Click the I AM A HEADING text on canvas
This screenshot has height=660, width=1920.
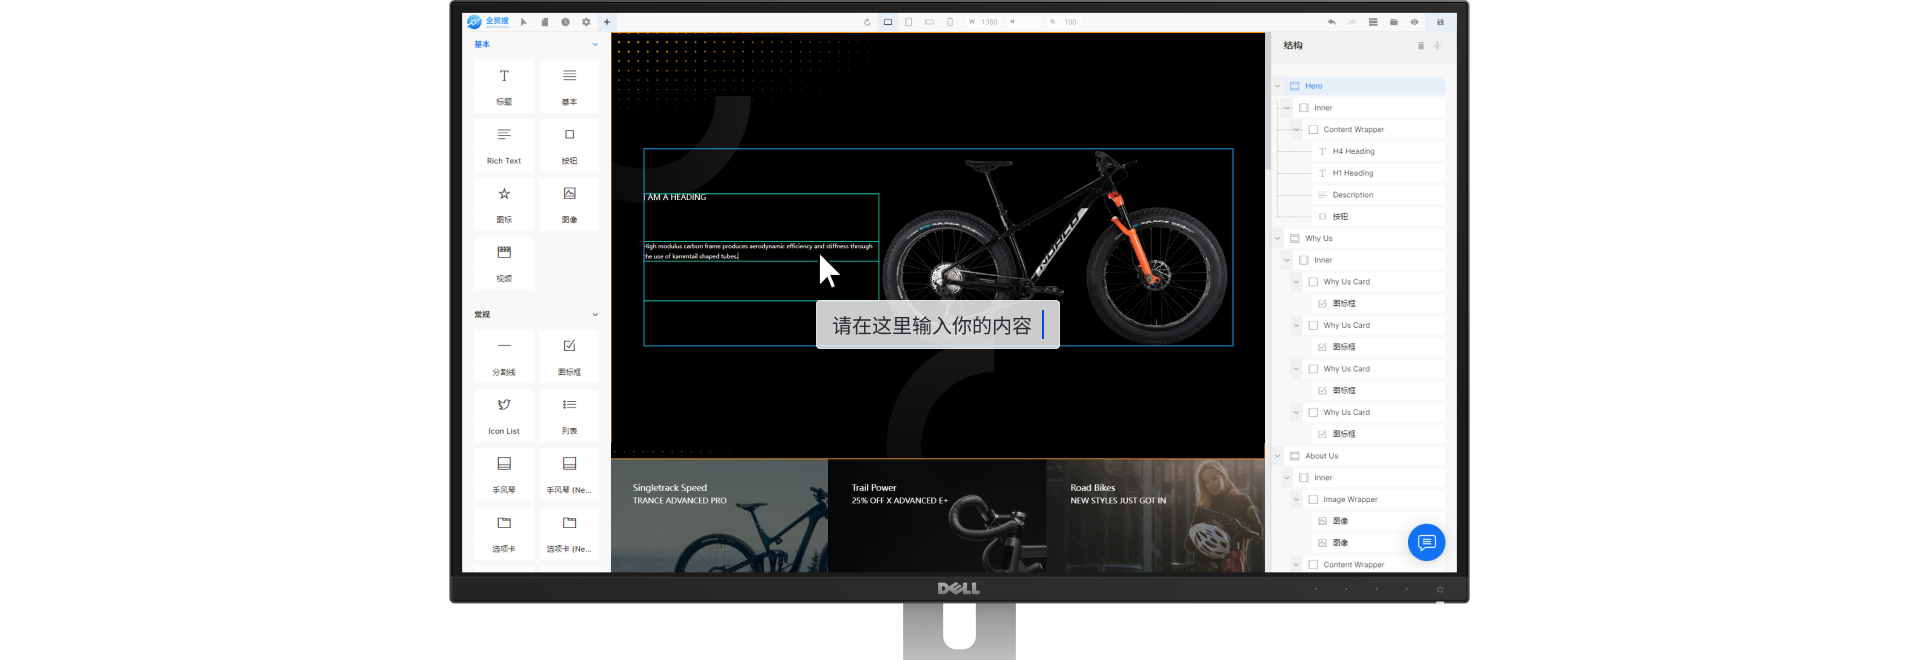[x=676, y=197]
